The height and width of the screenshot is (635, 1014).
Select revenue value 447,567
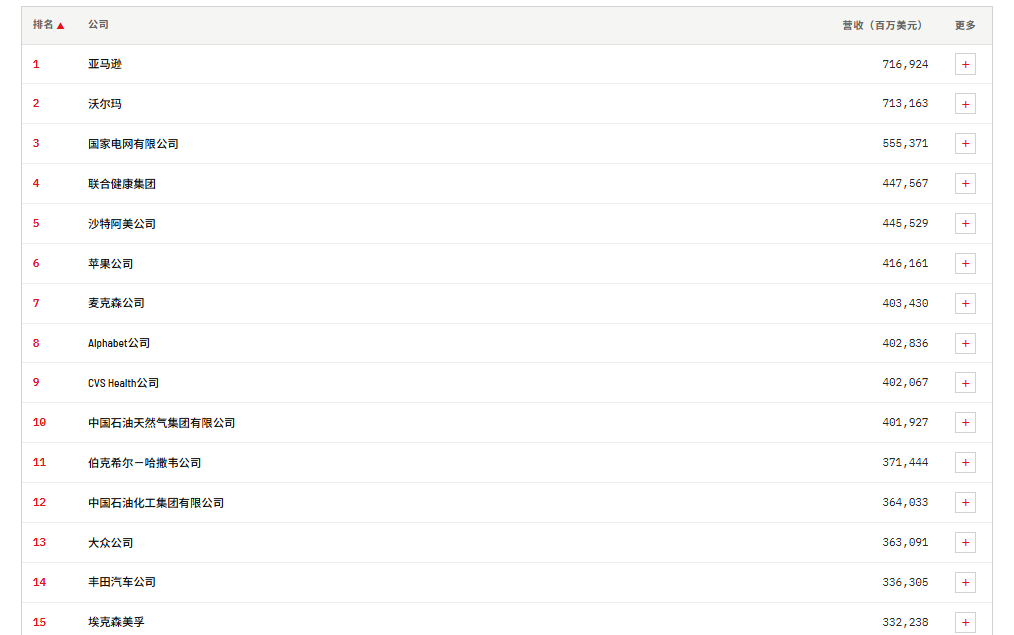click(905, 184)
